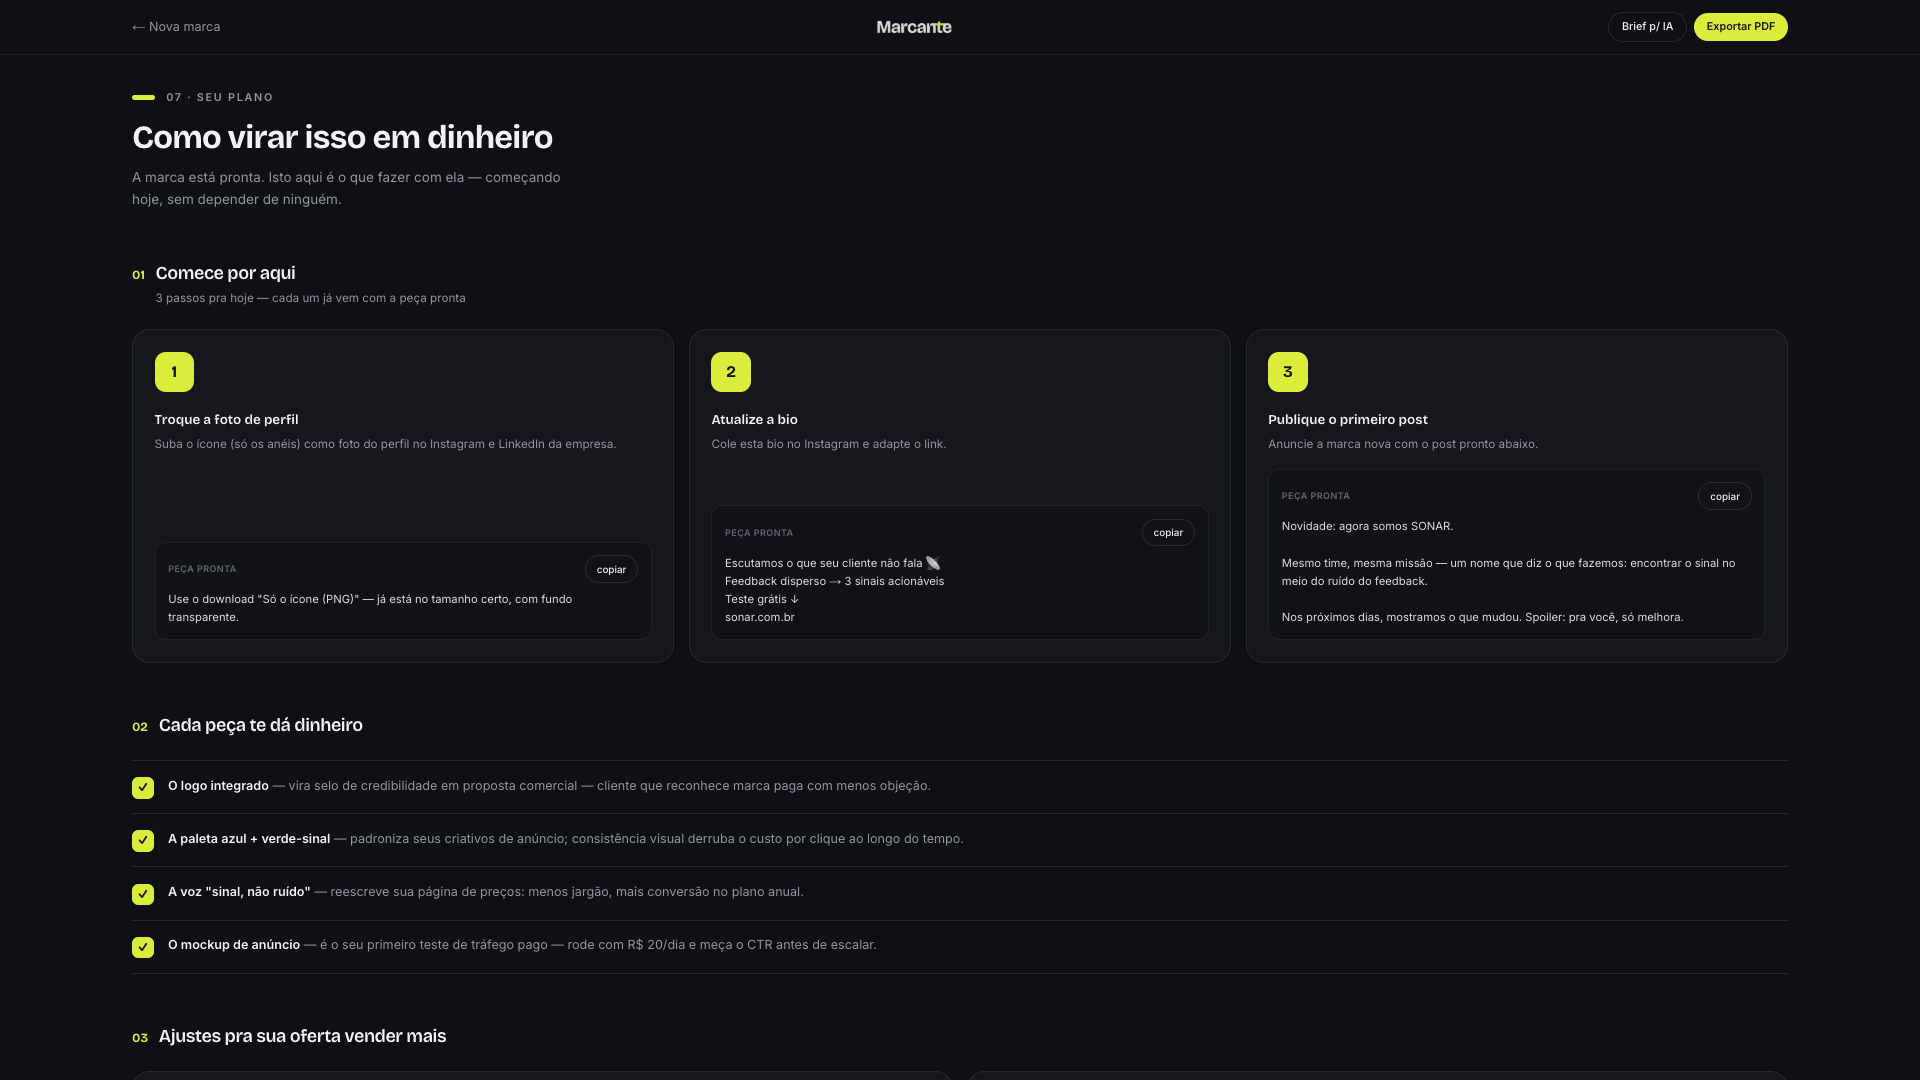Click the step 3 number badge
Viewport: 1920px width, 1080px height.
pyautogui.click(x=1288, y=372)
